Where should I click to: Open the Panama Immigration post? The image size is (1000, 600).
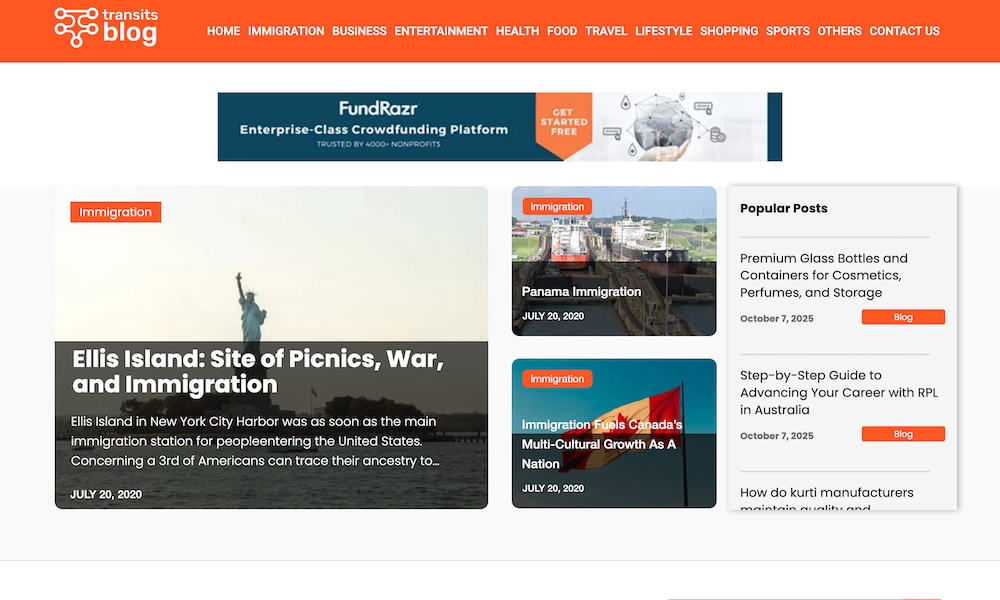[581, 291]
